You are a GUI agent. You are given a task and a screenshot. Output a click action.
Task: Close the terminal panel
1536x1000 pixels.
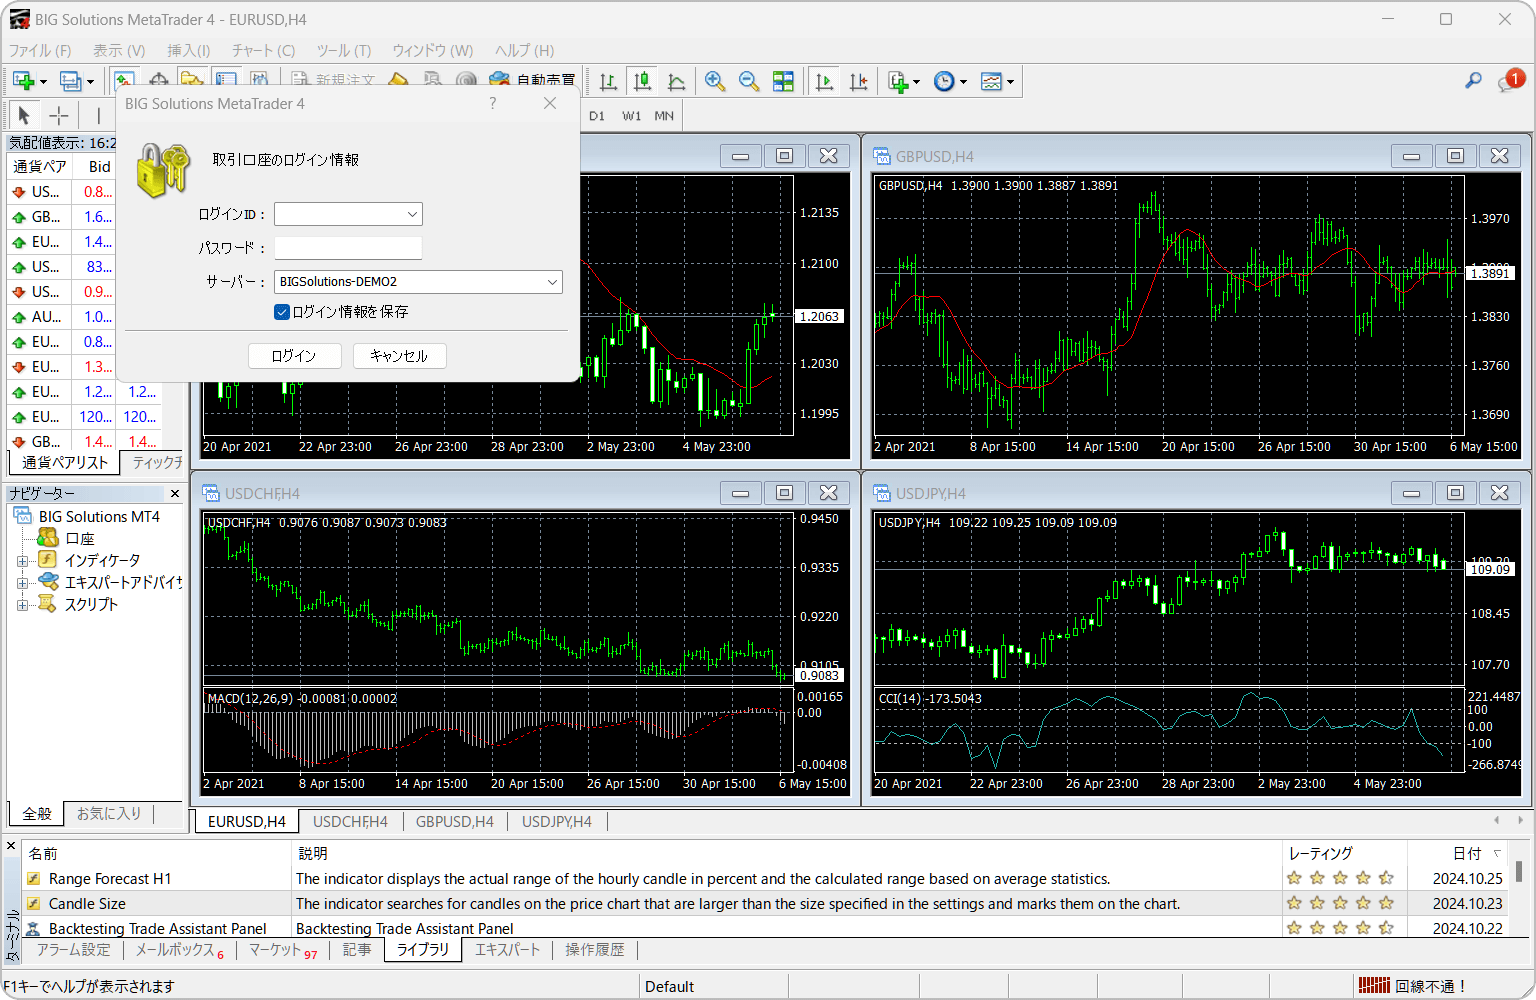click(x=11, y=846)
